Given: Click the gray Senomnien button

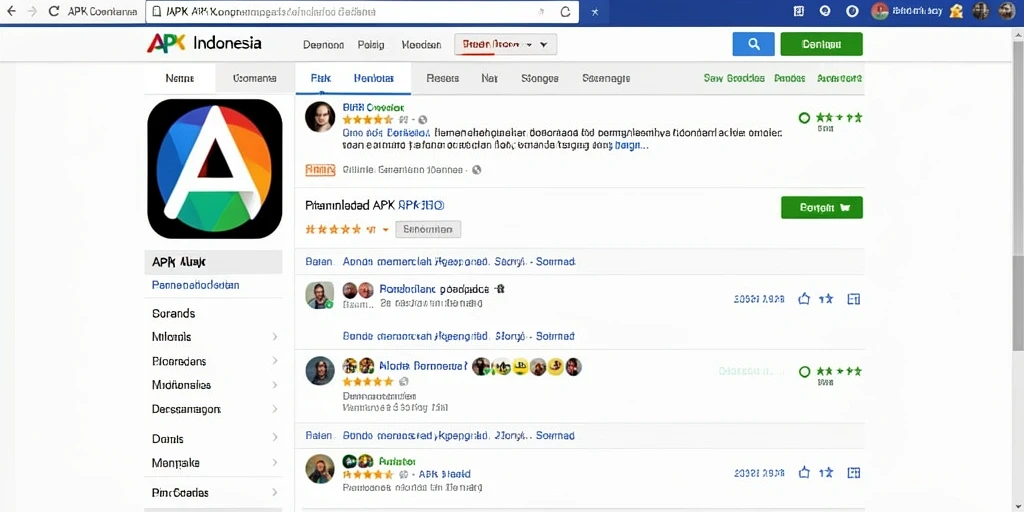Looking at the screenshot, I should [428, 229].
